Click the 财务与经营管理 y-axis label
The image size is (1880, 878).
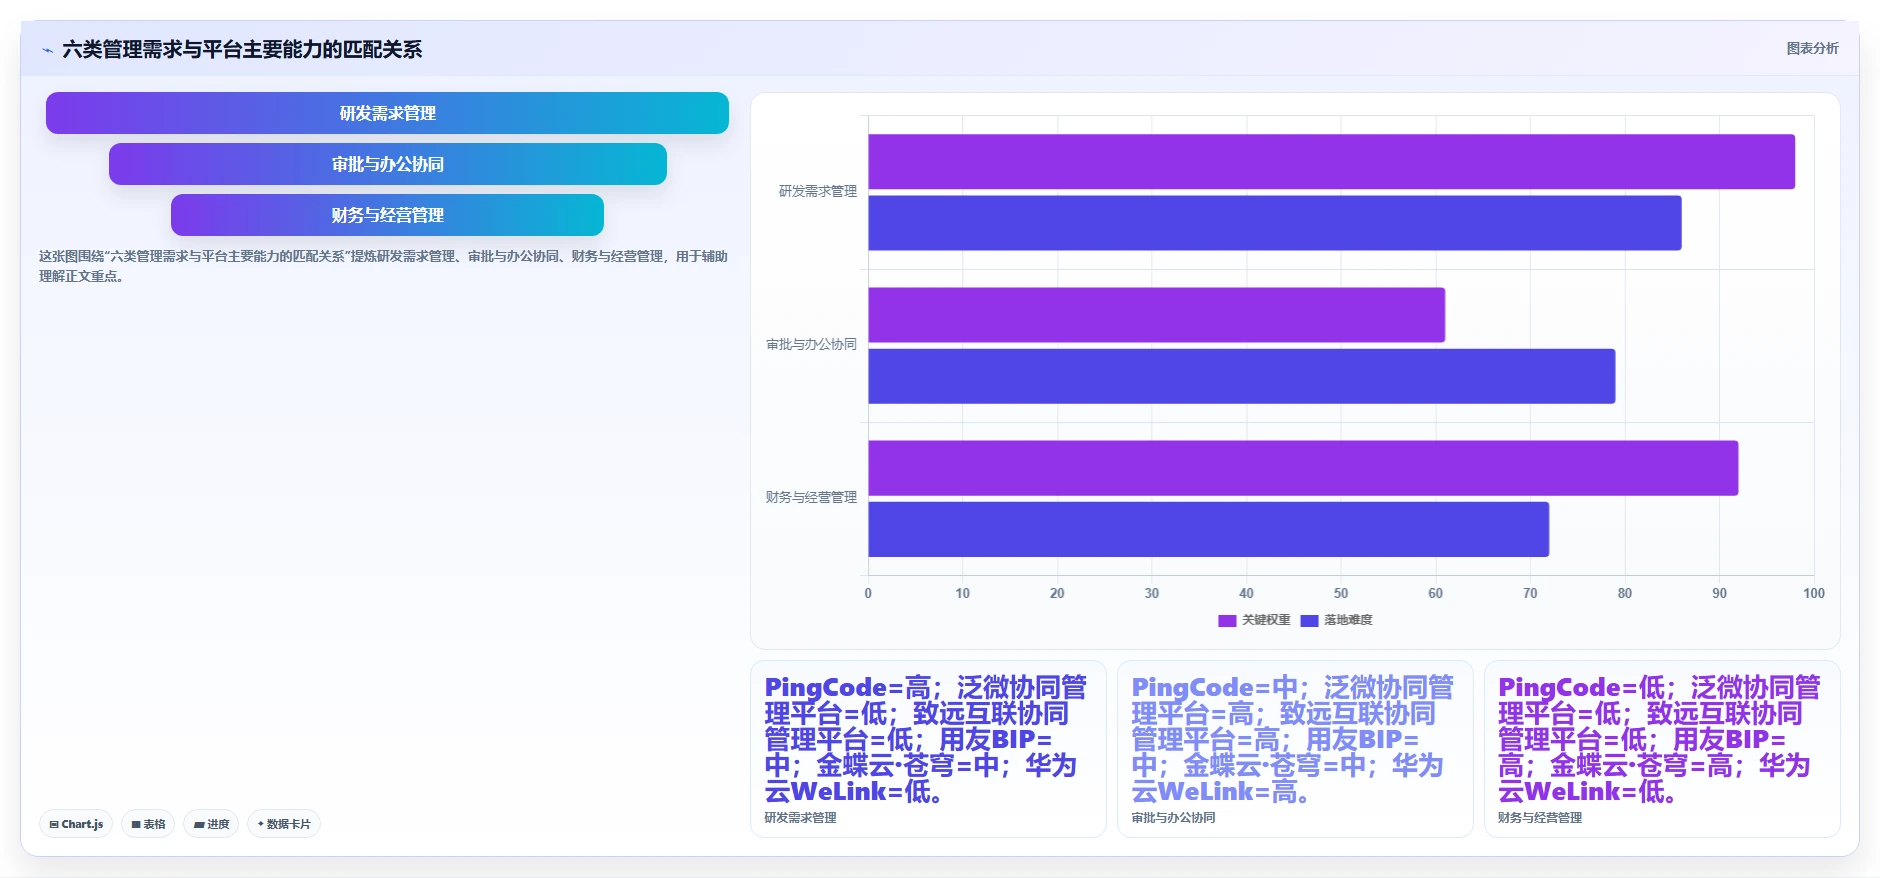coord(811,497)
